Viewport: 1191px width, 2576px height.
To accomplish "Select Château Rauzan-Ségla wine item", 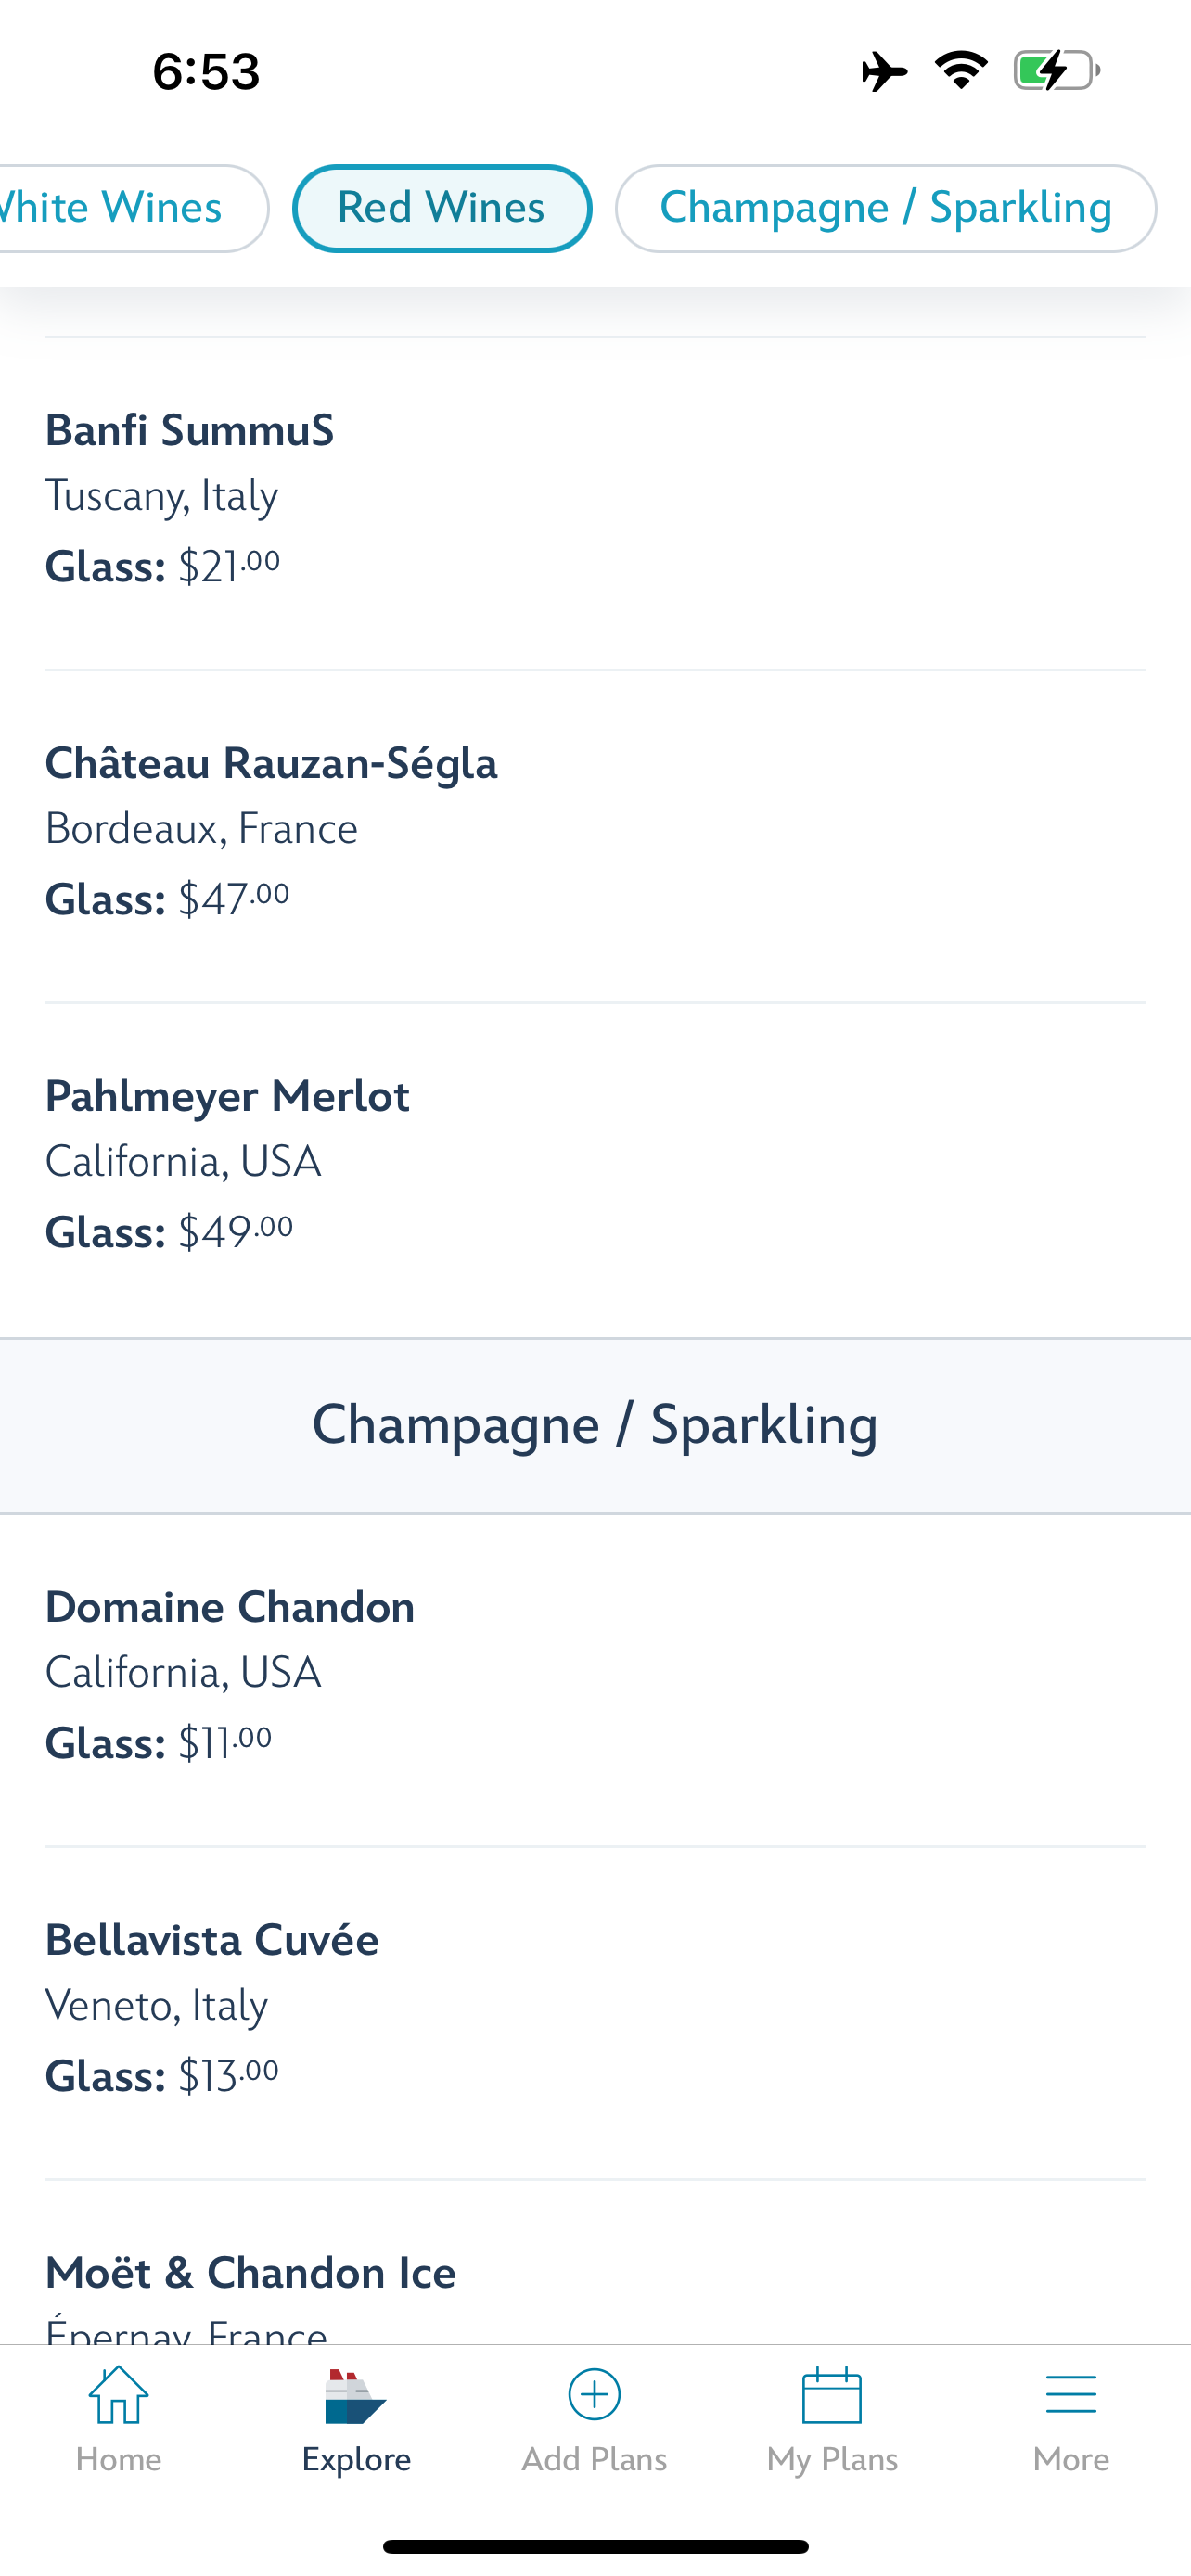I will click(x=271, y=764).
